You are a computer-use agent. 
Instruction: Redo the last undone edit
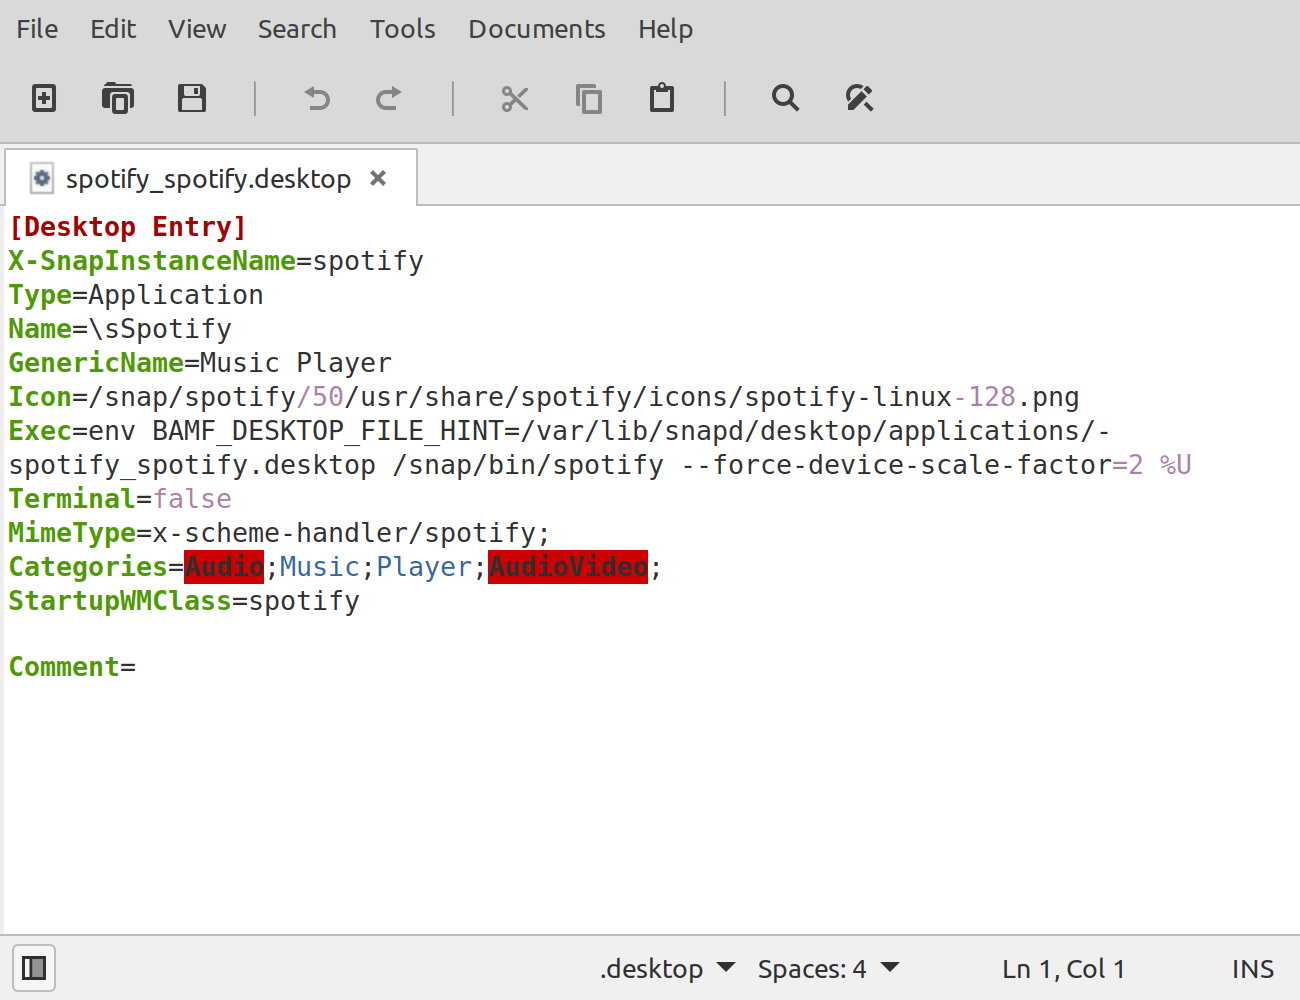pos(389,98)
